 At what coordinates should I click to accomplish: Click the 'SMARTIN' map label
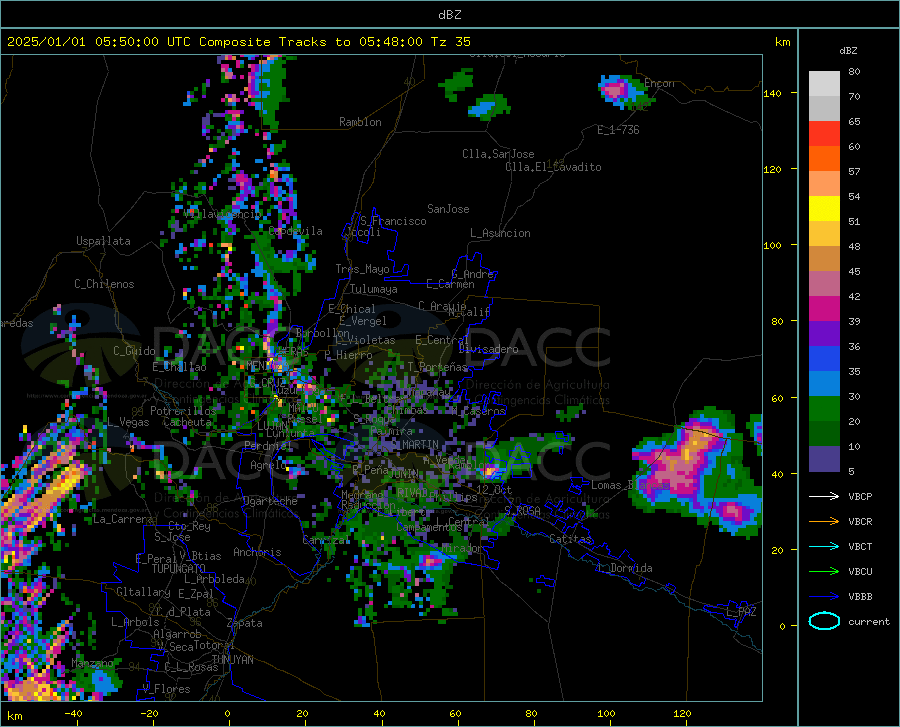(414, 445)
